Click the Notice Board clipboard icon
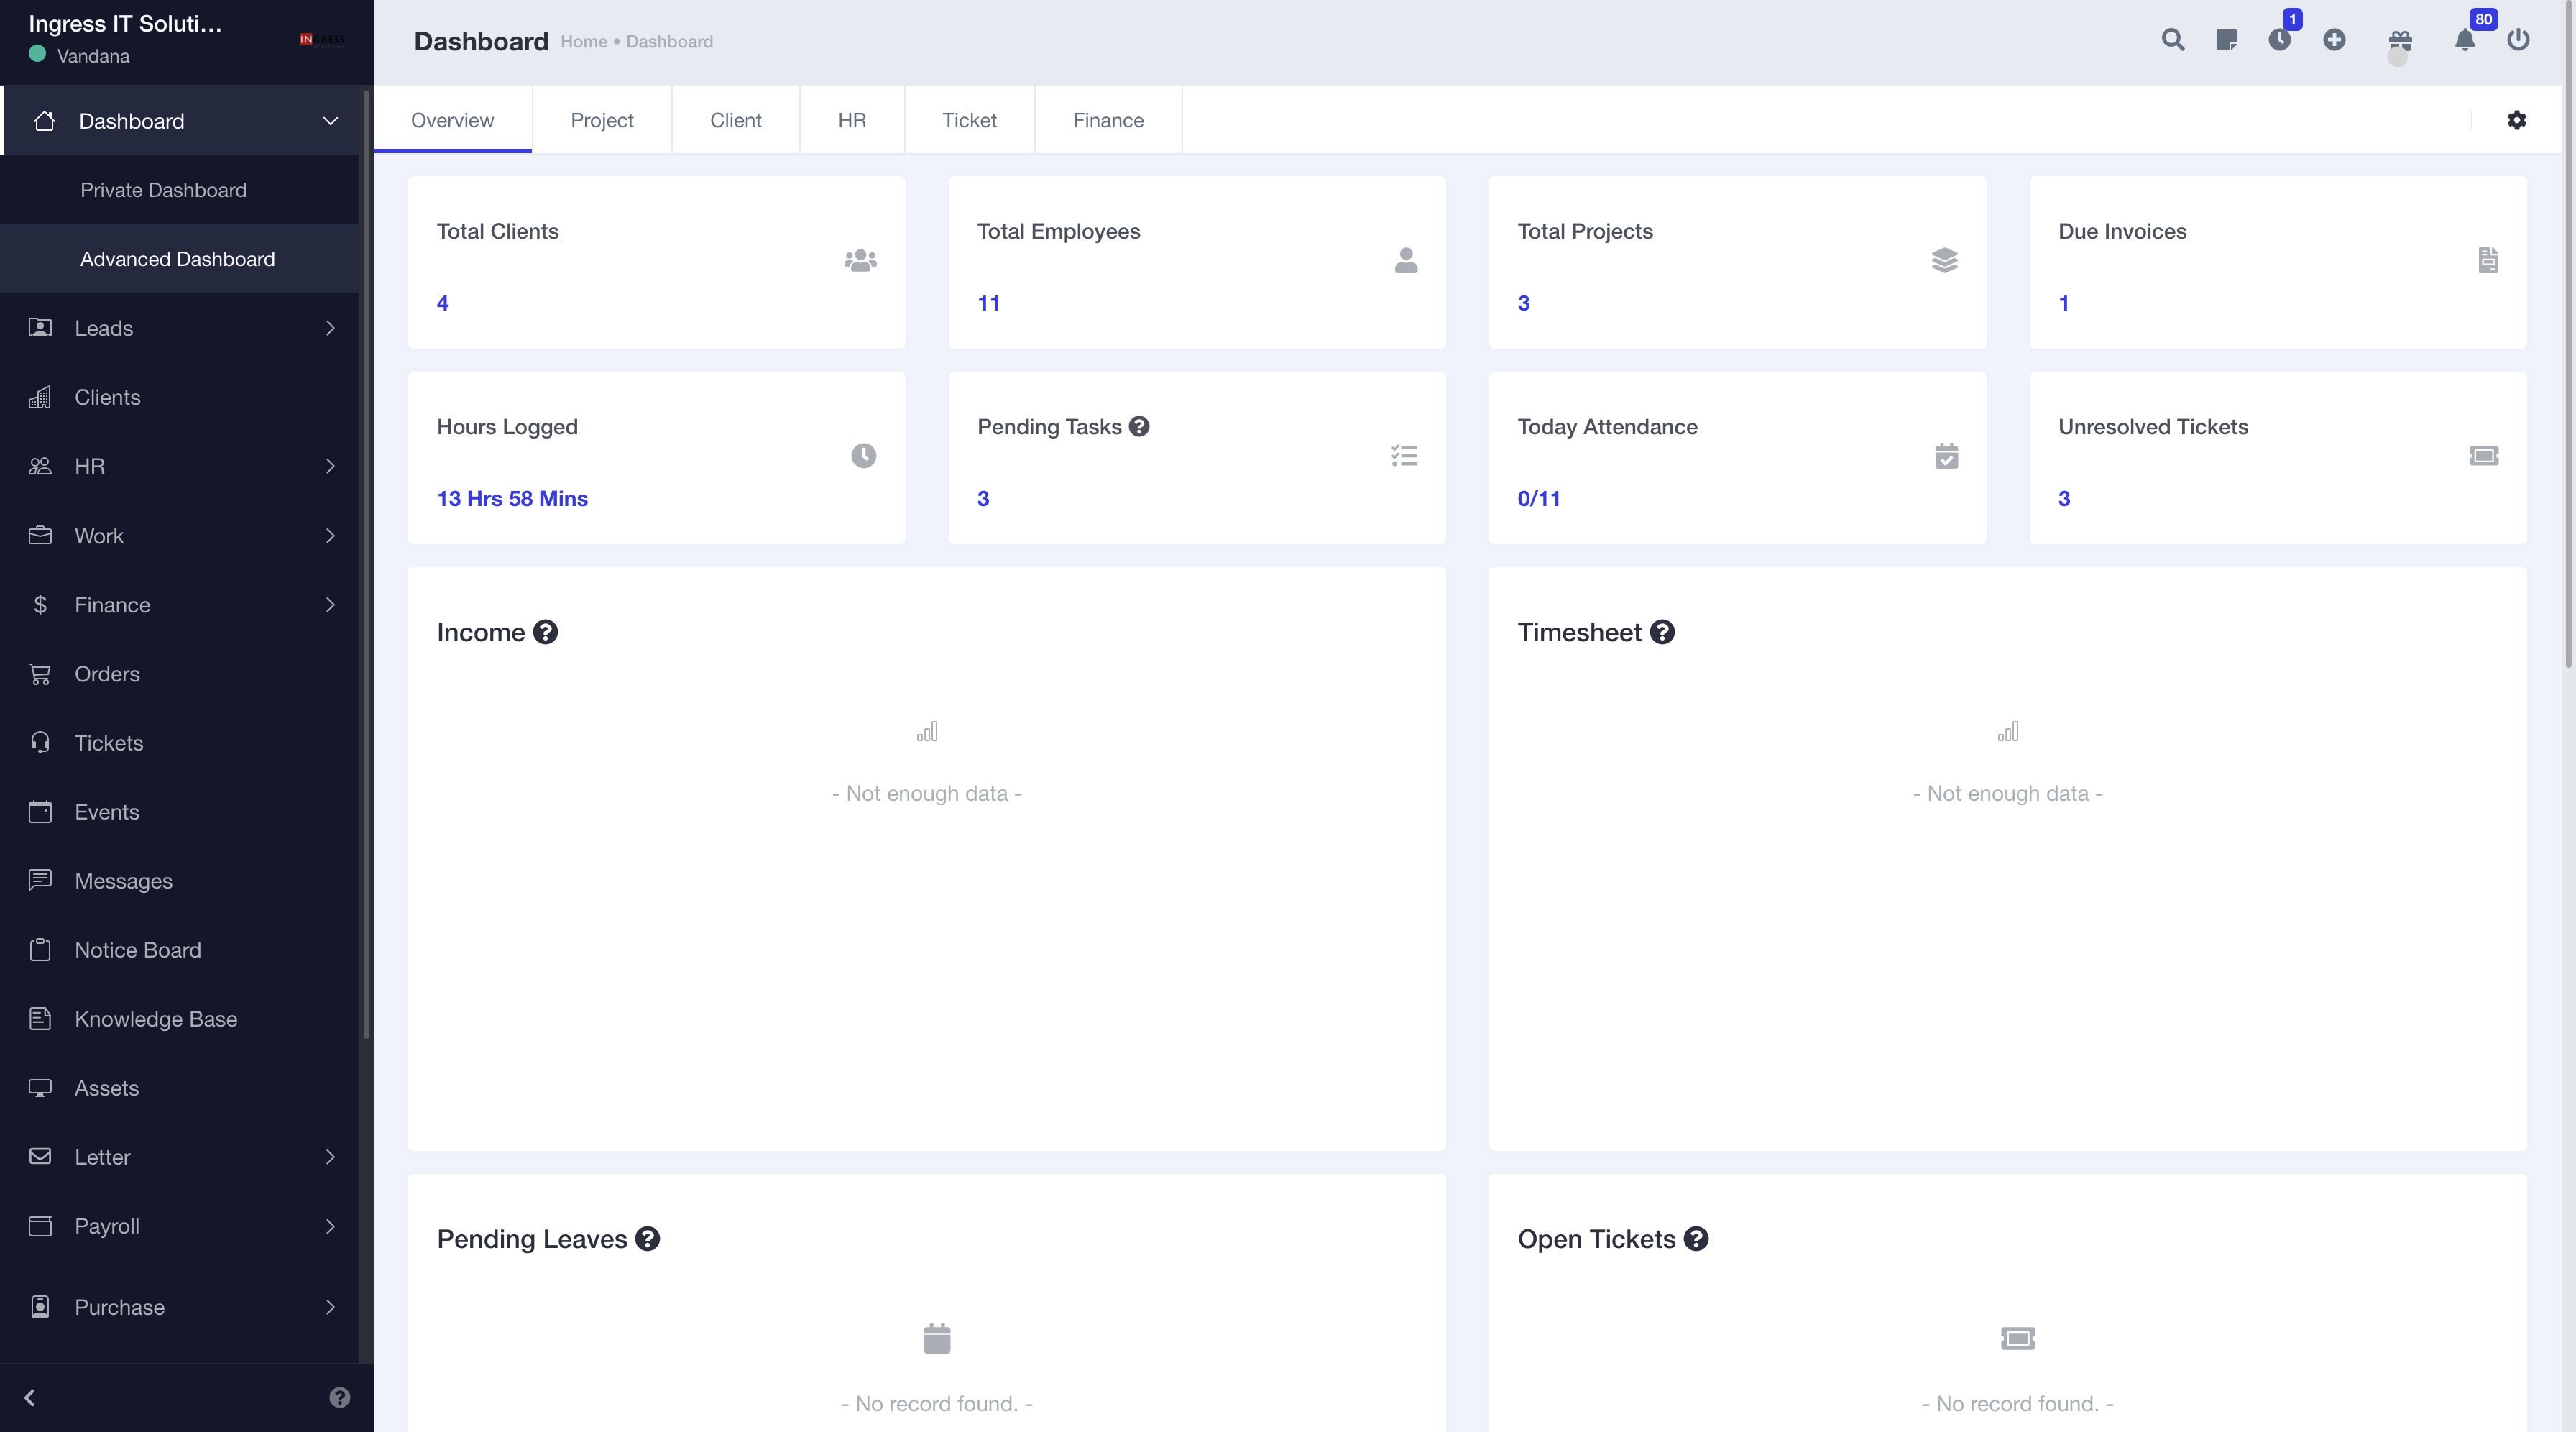Screen dimensions: 2576x1432 point(40,950)
